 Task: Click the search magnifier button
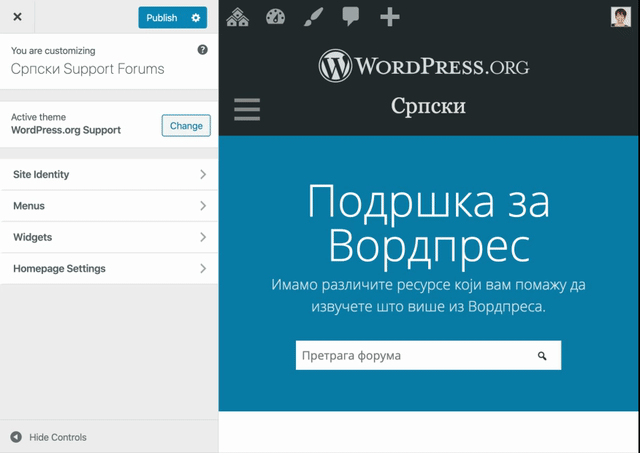(x=542, y=356)
